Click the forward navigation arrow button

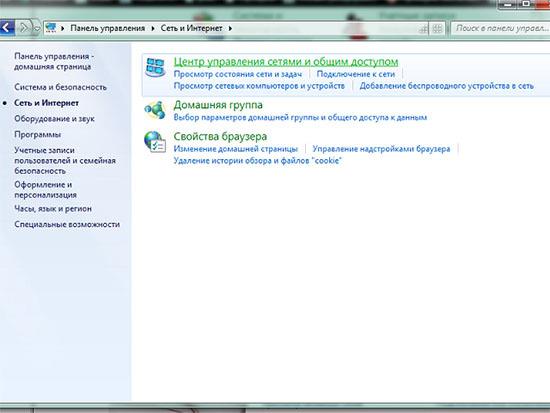pyautogui.click(x=24, y=27)
